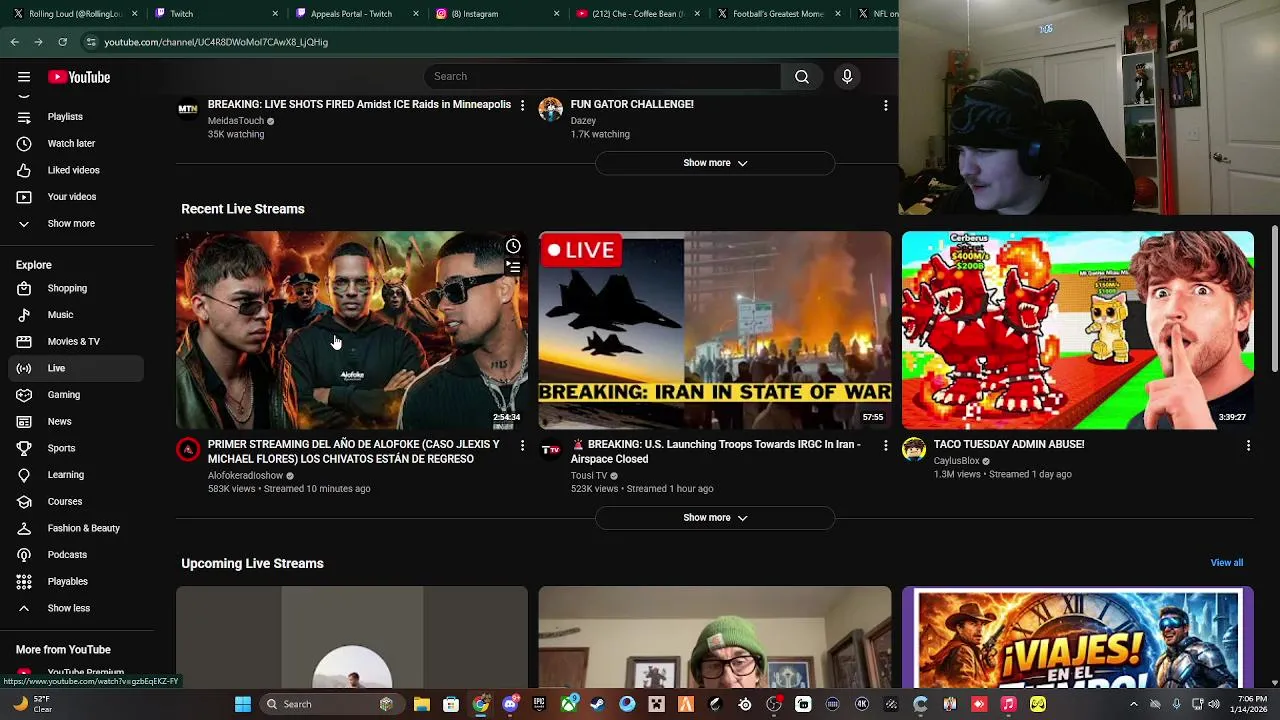Open more options for FUN GATOR CHALLENGE
Image resolution: width=1280 pixels, height=720 pixels.
(885, 105)
